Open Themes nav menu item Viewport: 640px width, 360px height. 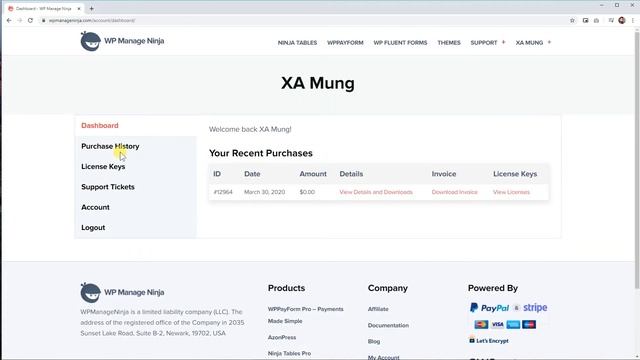(x=449, y=42)
